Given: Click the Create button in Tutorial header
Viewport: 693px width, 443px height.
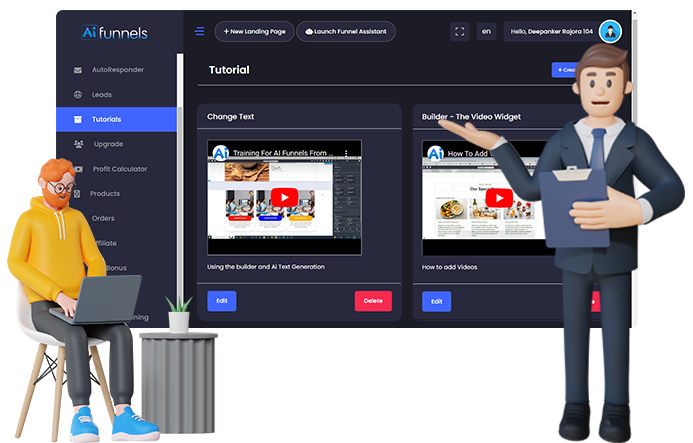Looking at the screenshot, I should tap(566, 70).
